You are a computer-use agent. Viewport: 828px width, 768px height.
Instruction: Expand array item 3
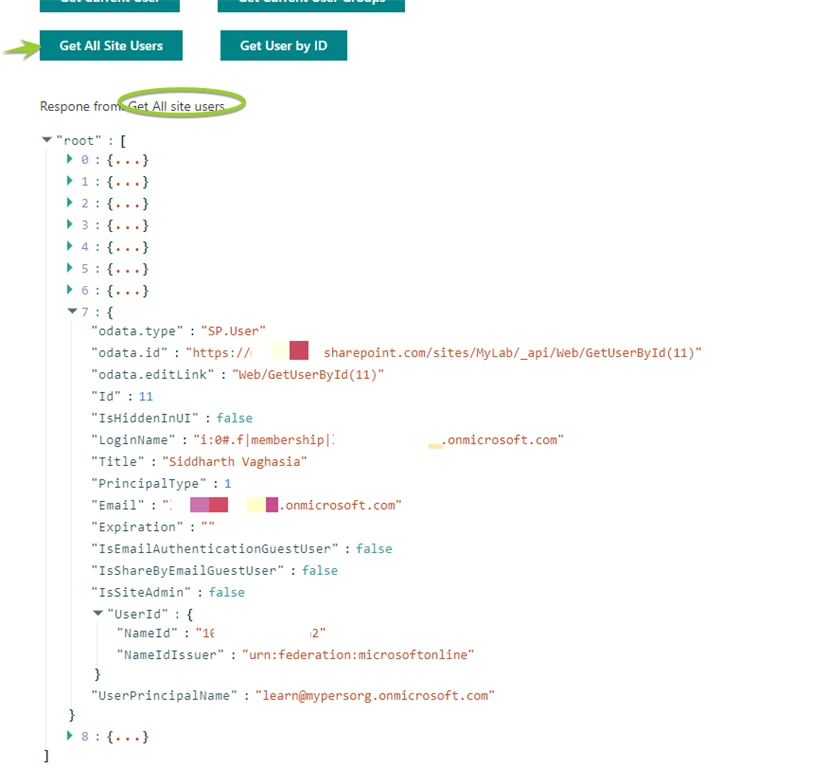70,224
